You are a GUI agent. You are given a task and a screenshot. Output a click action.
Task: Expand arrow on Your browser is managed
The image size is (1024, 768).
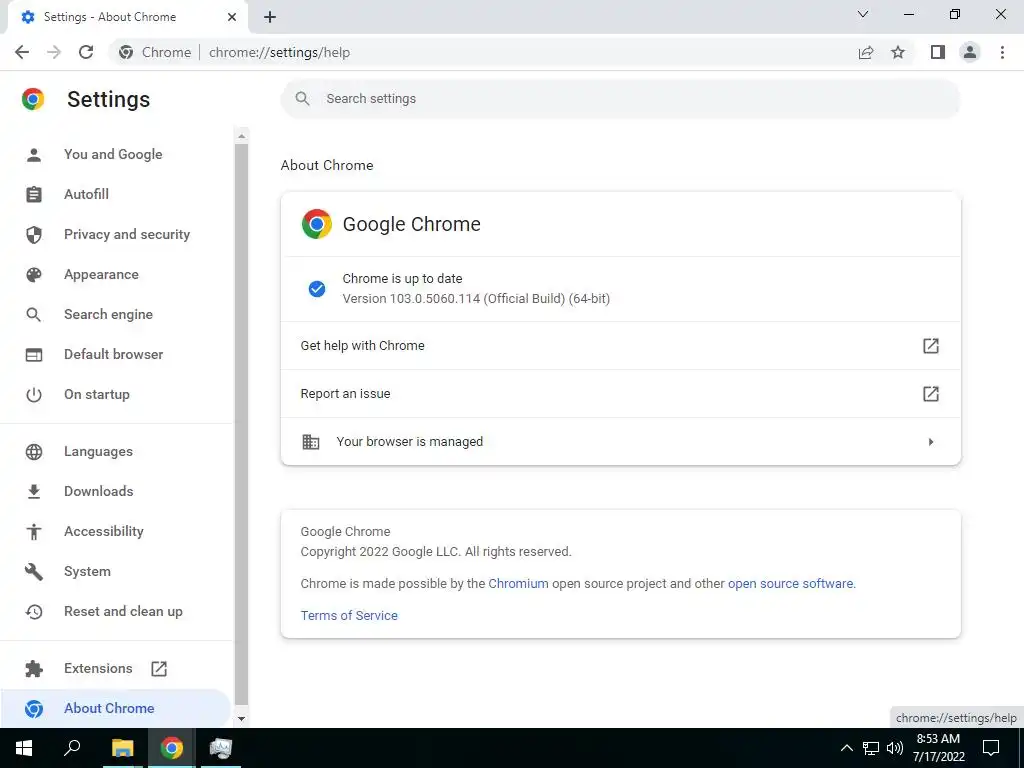point(931,442)
